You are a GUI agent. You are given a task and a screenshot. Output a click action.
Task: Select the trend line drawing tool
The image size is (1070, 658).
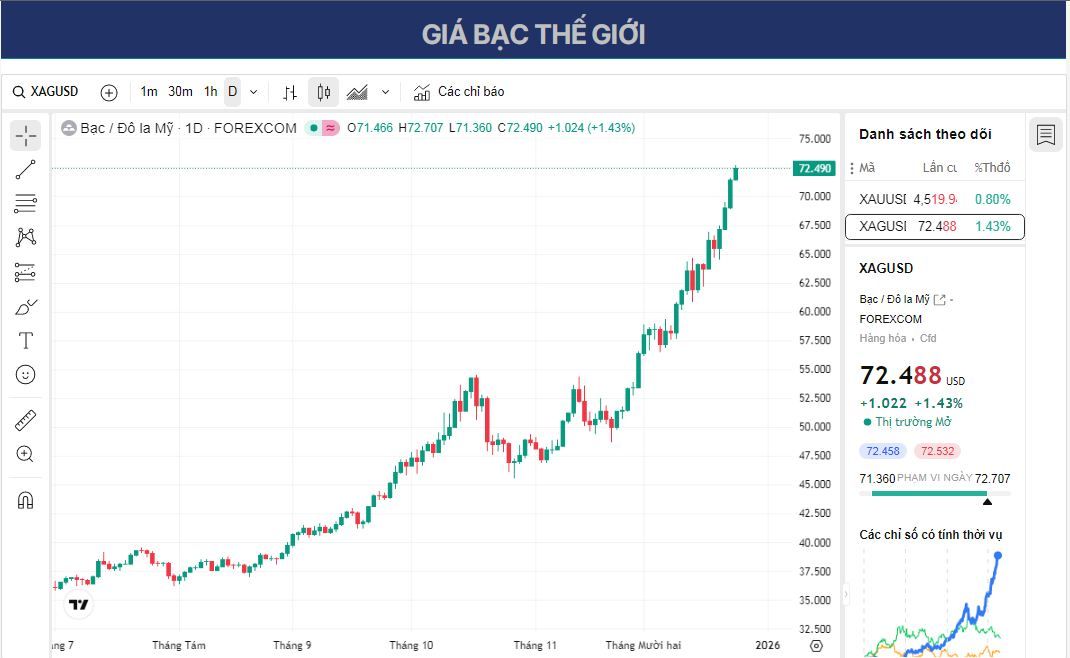(25, 169)
